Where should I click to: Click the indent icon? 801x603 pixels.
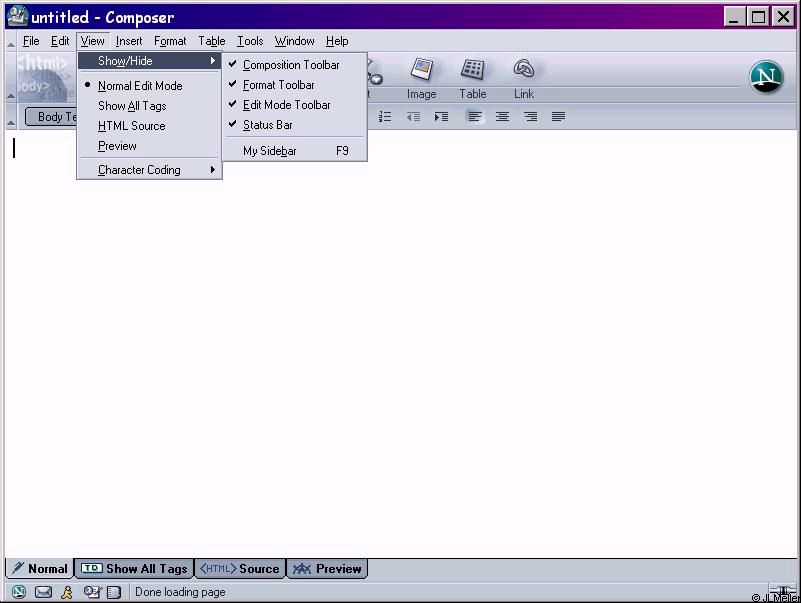coord(441,117)
